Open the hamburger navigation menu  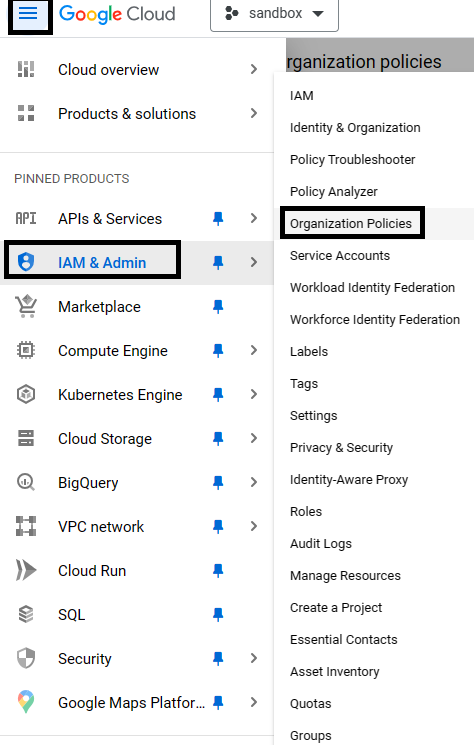[x=28, y=14]
